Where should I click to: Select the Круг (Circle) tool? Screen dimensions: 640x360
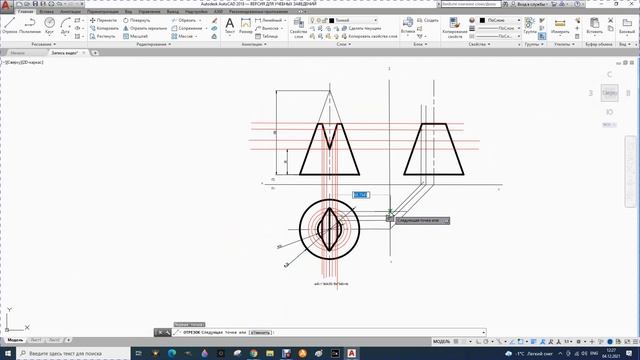coord(49,25)
